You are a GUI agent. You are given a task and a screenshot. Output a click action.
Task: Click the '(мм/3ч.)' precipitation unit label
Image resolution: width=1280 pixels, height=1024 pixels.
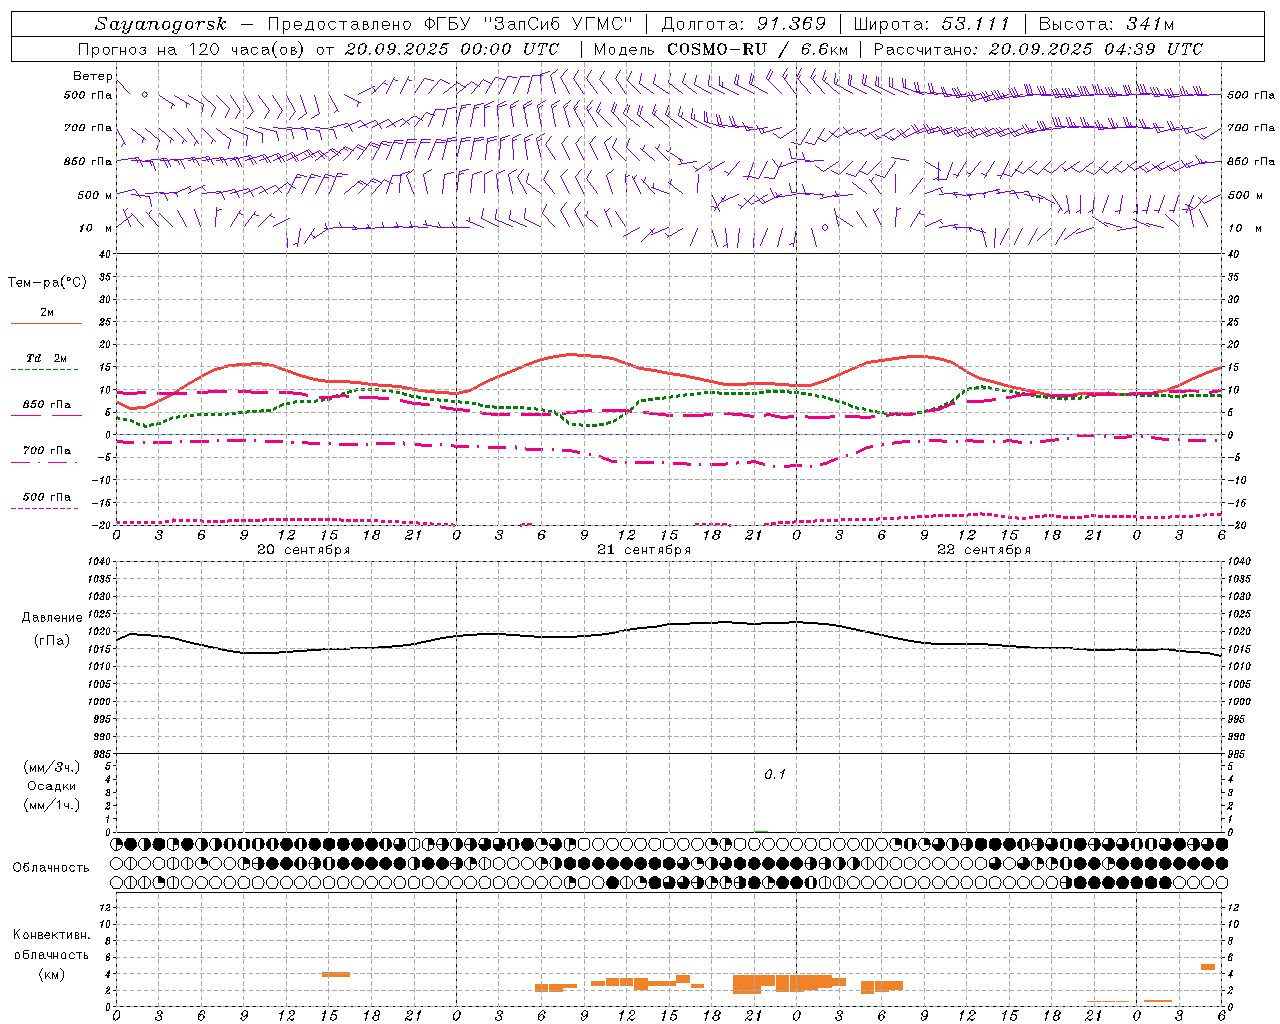[x=51, y=767]
